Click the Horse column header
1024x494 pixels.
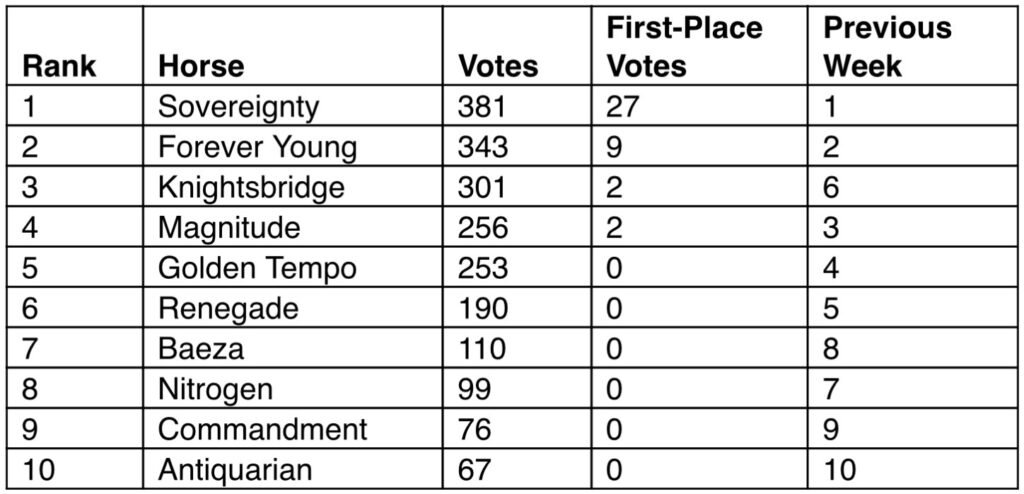coord(201,66)
